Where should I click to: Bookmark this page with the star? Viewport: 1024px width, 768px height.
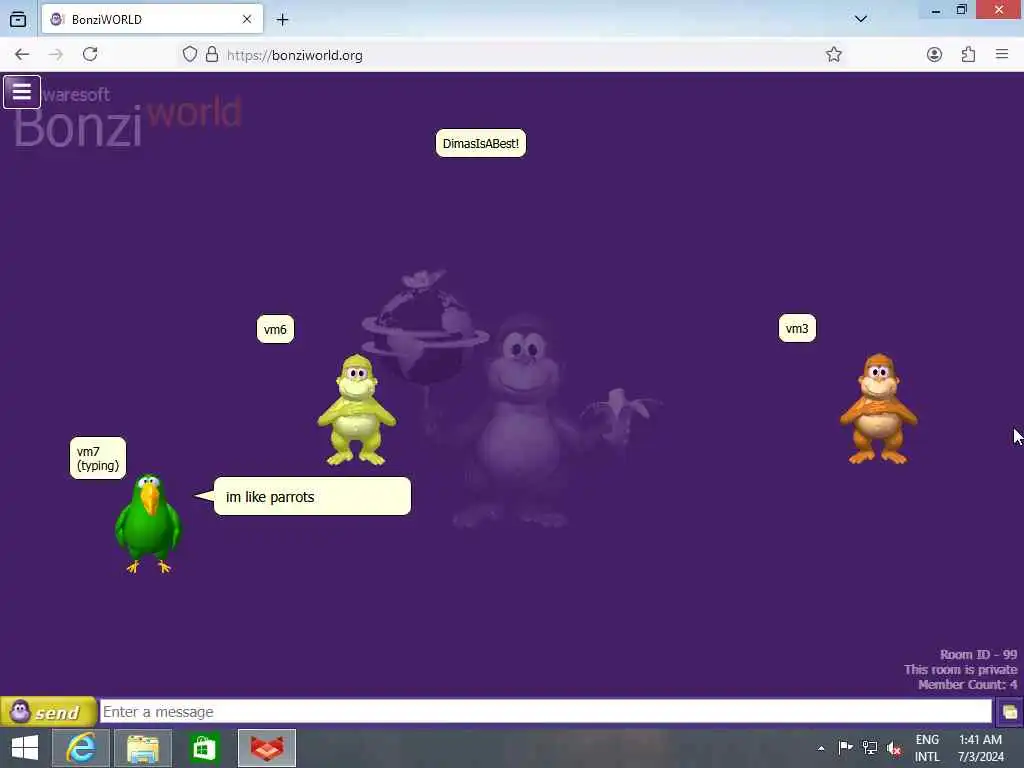point(833,54)
